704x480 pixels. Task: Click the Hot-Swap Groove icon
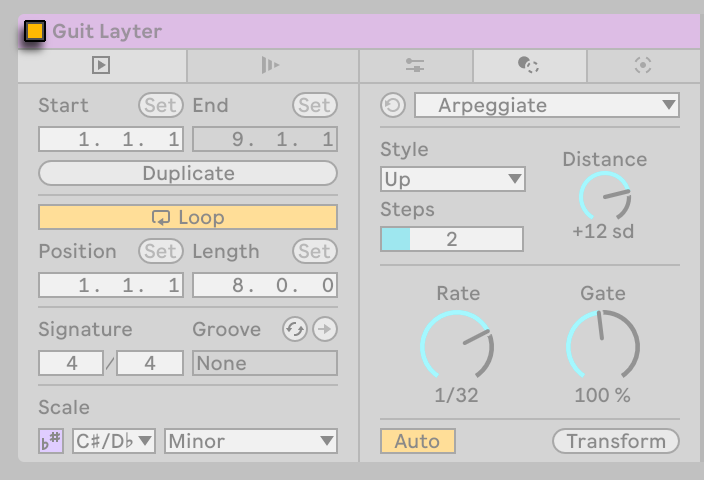tap(295, 330)
